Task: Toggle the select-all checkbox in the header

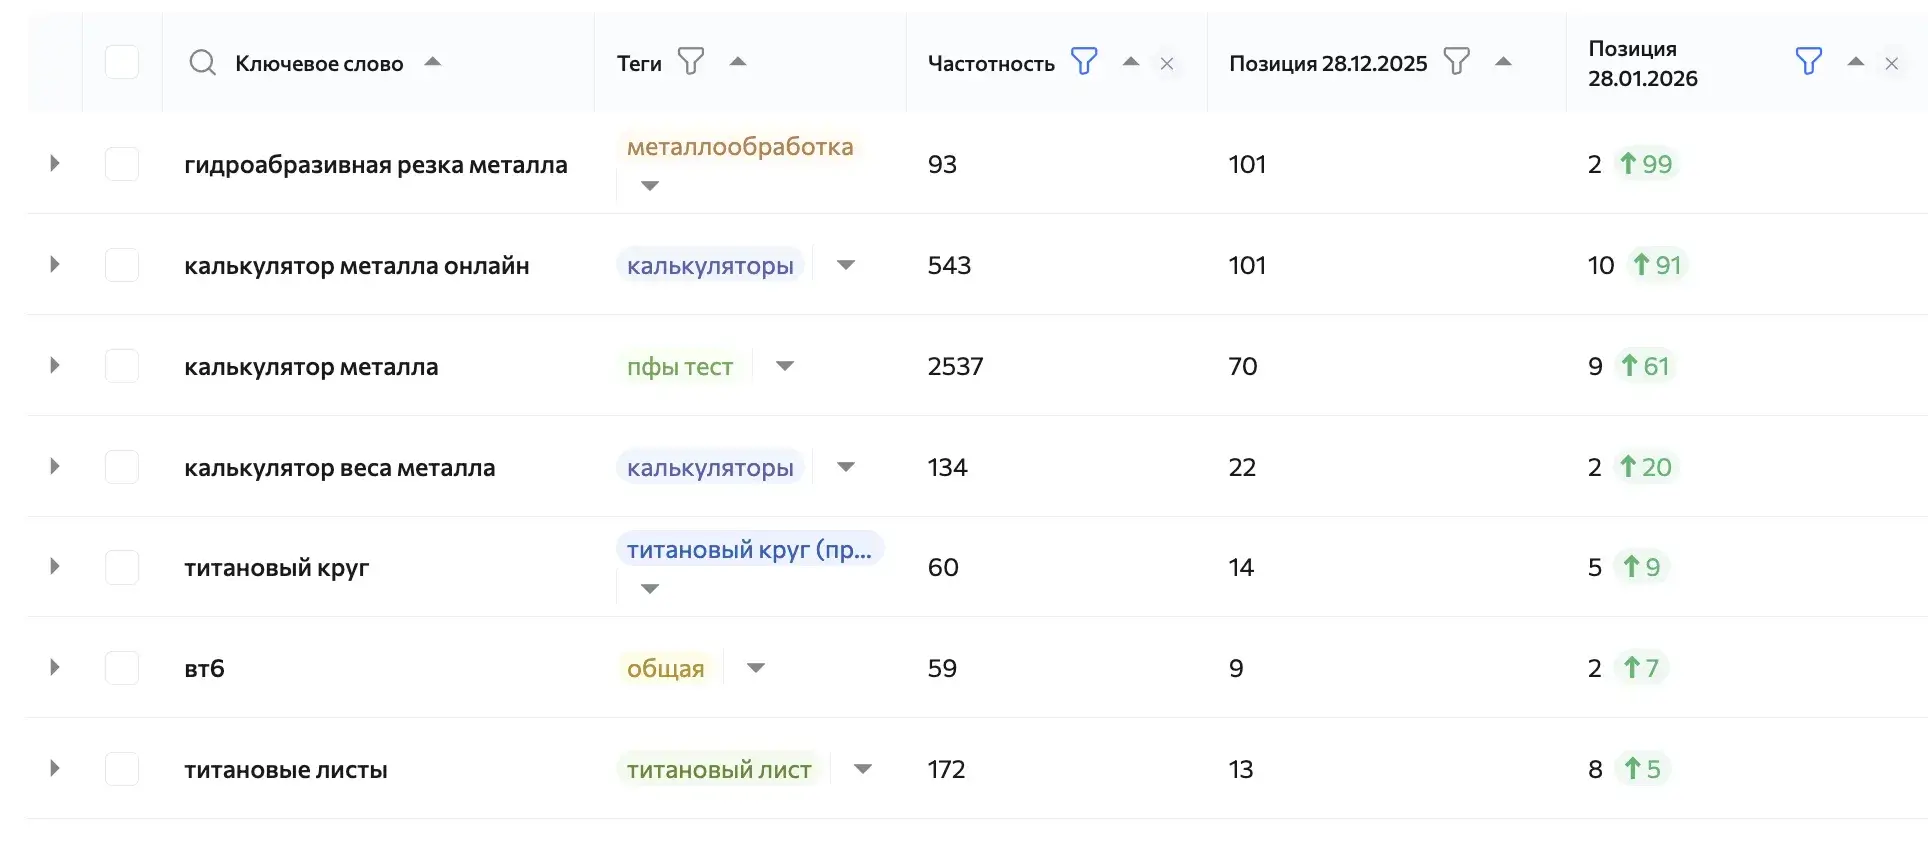Action: [x=122, y=62]
